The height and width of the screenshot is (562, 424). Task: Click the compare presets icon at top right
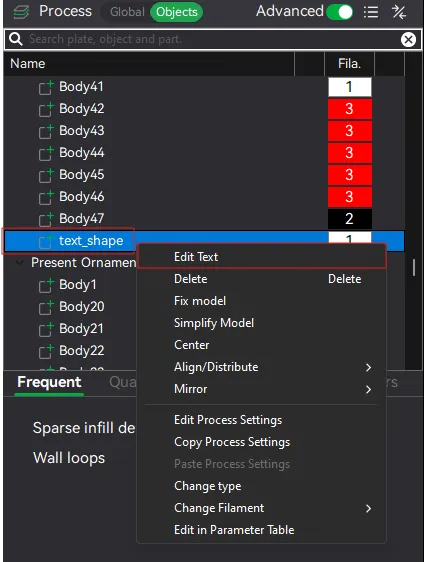(399, 12)
